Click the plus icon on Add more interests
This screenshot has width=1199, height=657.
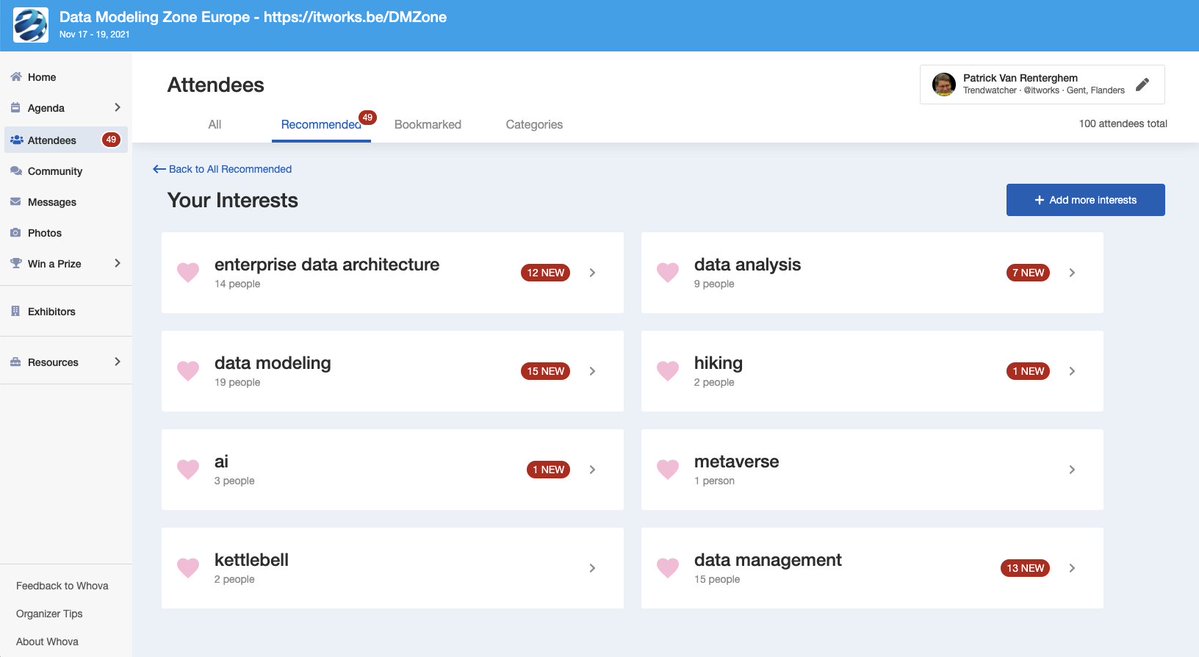click(1039, 200)
